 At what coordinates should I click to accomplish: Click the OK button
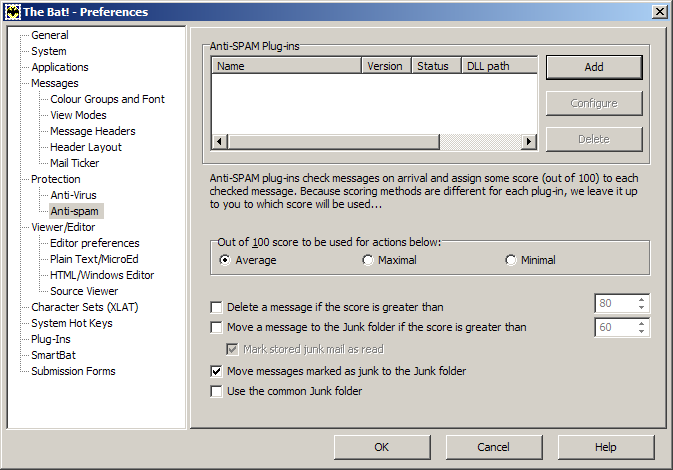point(382,447)
